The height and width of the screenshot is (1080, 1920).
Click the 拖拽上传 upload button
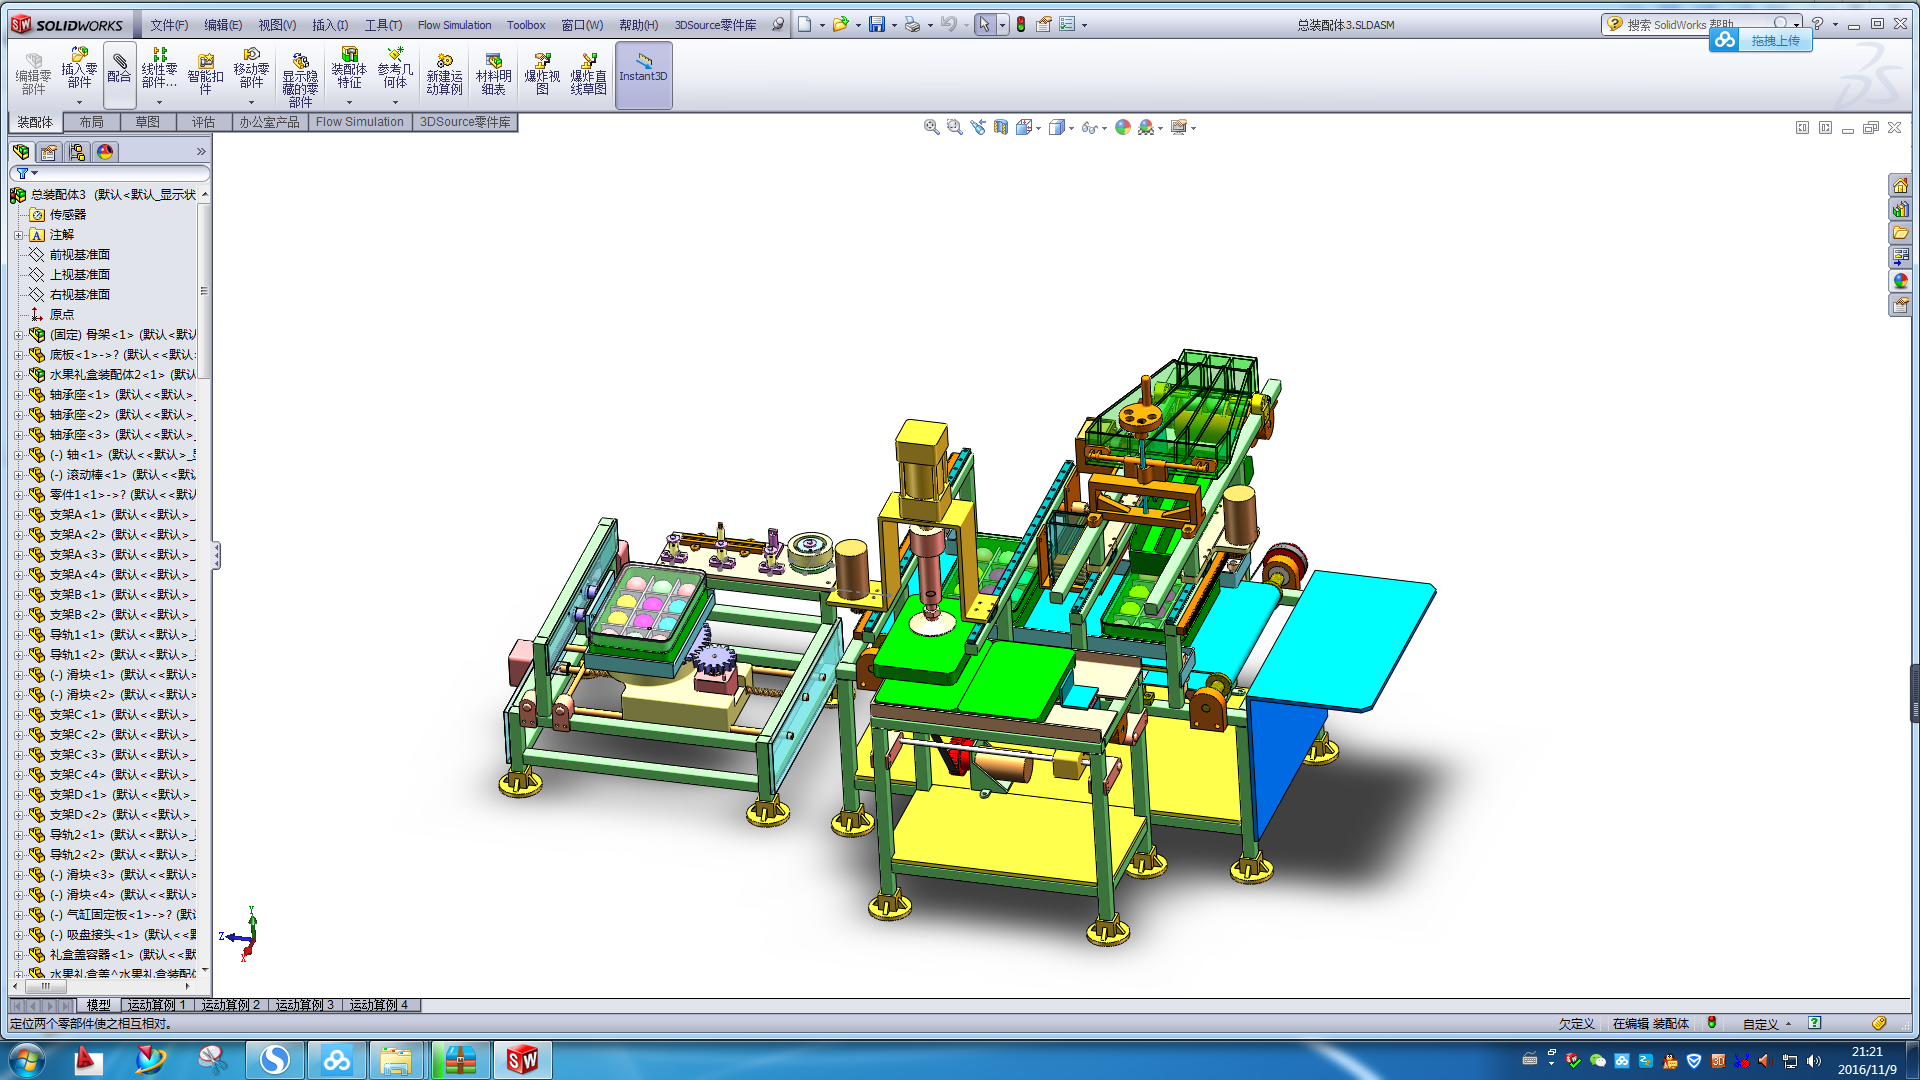(x=1774, y=41)
